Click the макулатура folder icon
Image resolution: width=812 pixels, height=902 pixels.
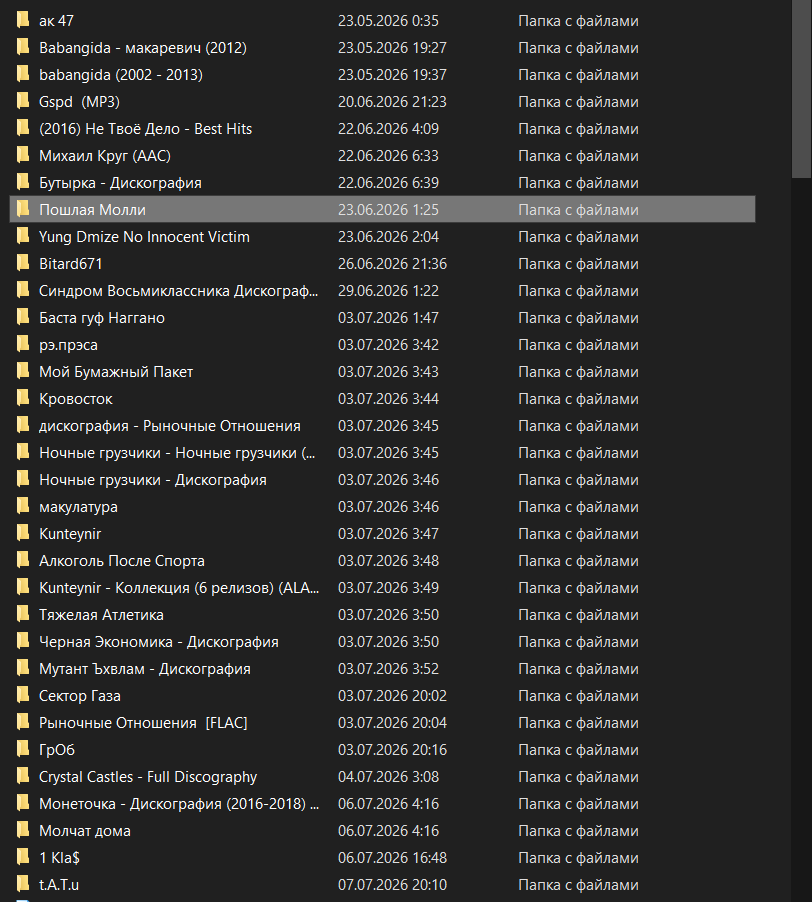(x=23, y=507)
